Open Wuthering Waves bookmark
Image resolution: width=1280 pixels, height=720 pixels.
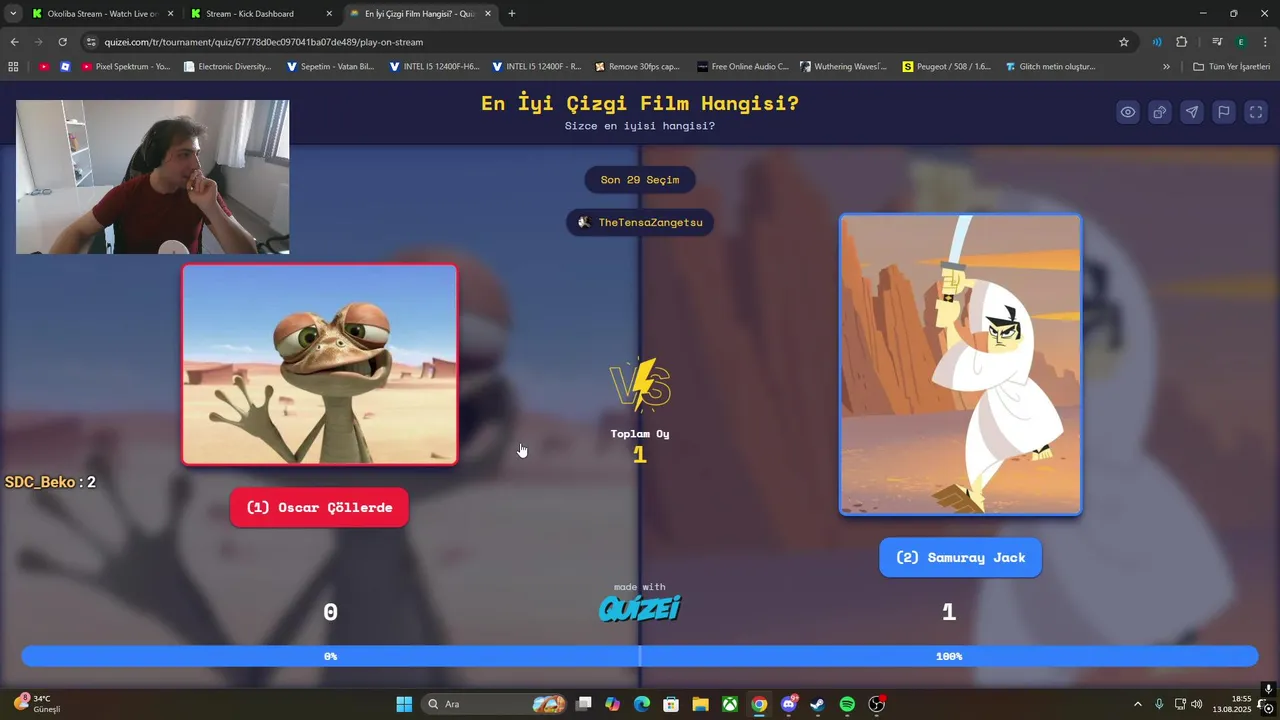click(x=843, y=67)
